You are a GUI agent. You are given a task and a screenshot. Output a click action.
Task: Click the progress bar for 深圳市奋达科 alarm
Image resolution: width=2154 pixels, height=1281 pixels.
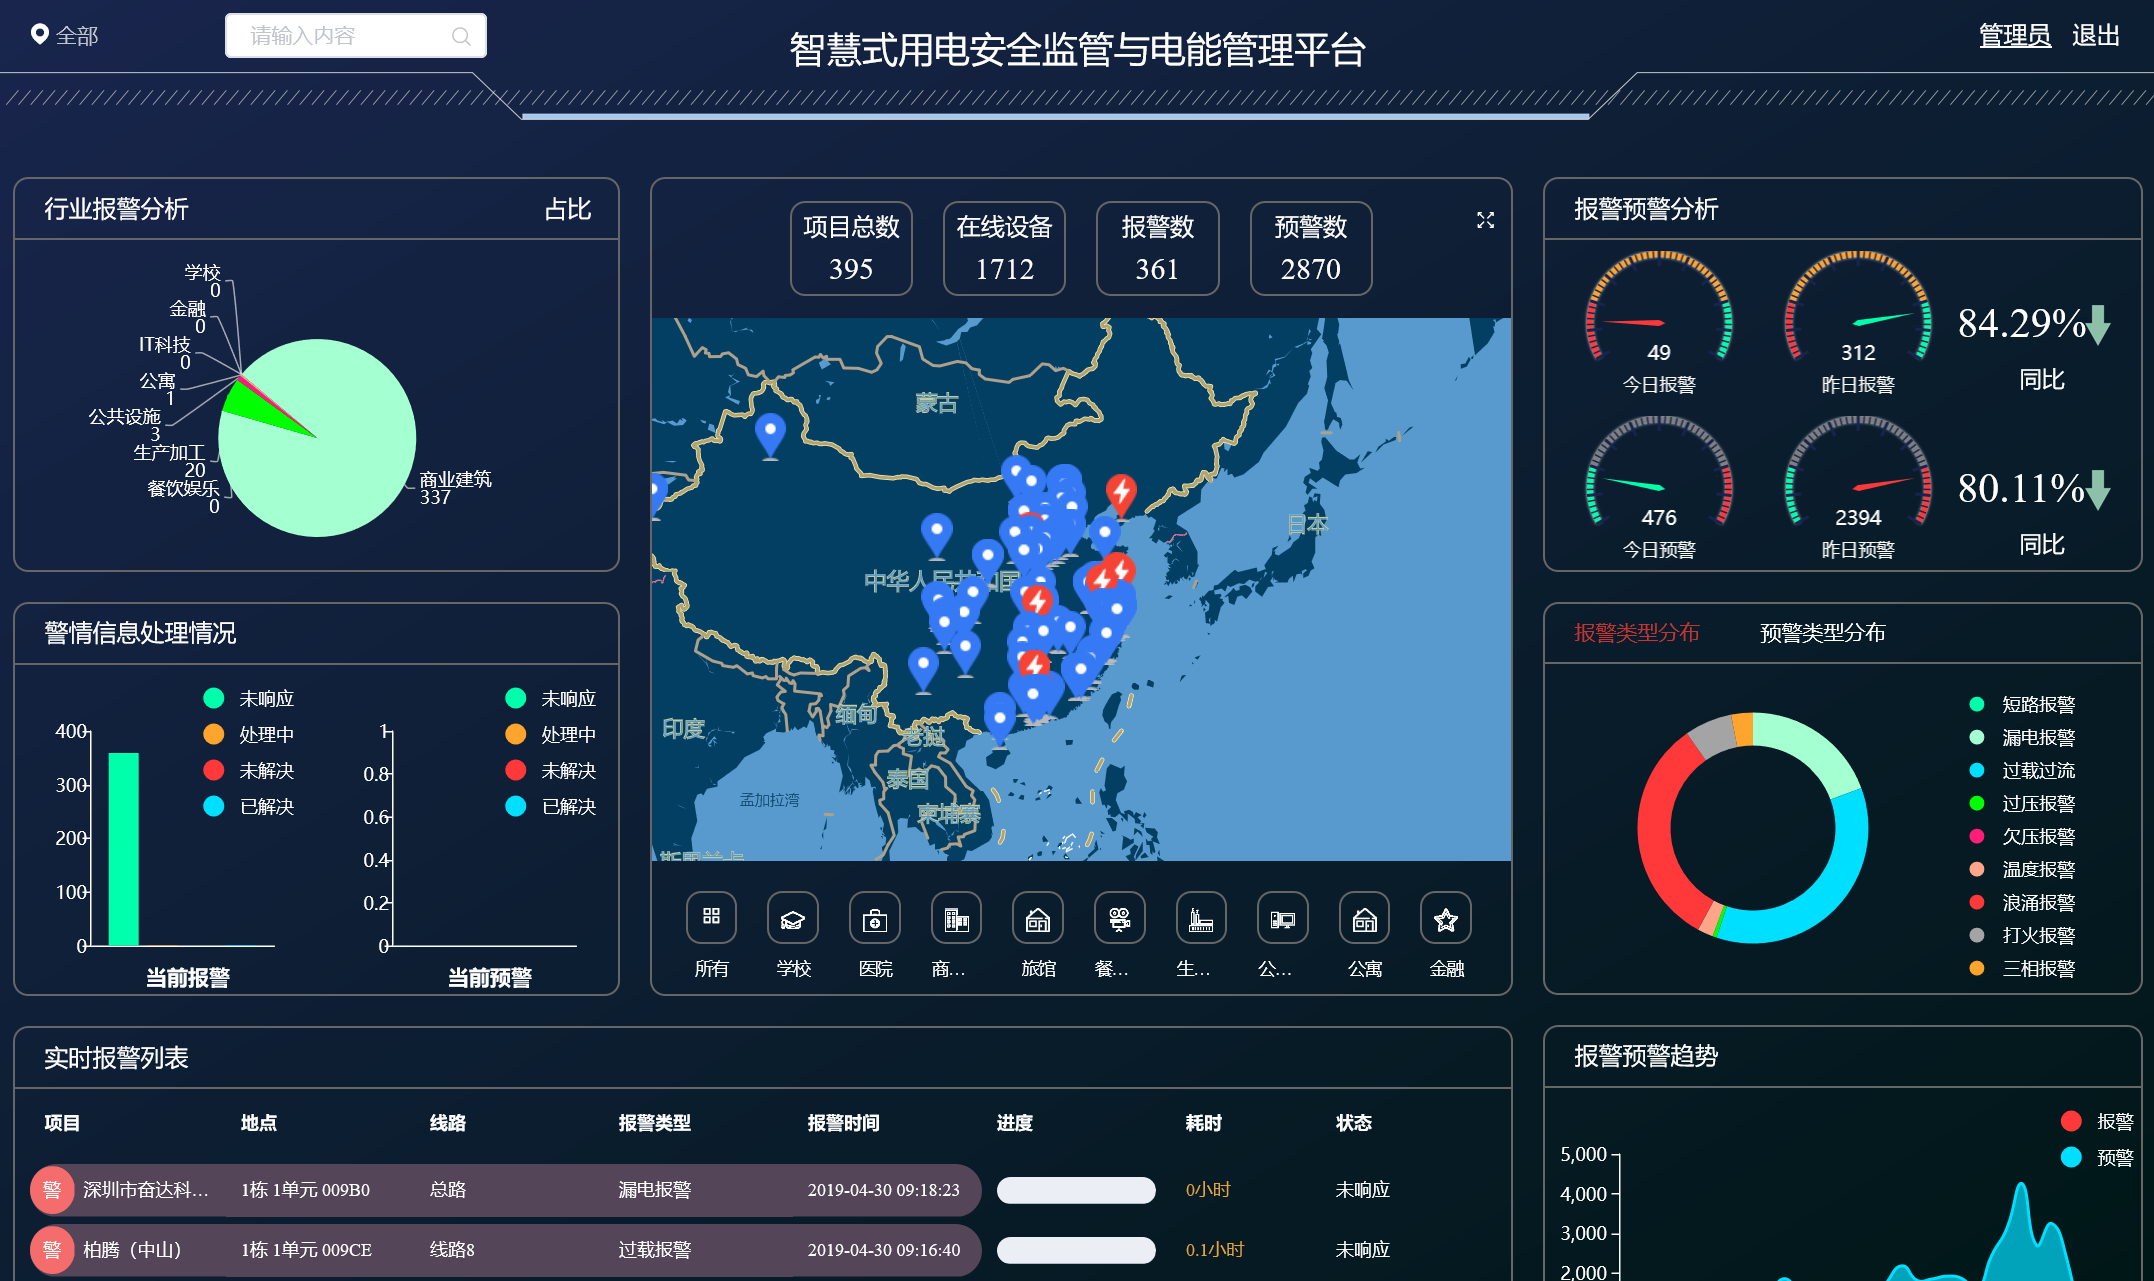coord(1076,1190)
